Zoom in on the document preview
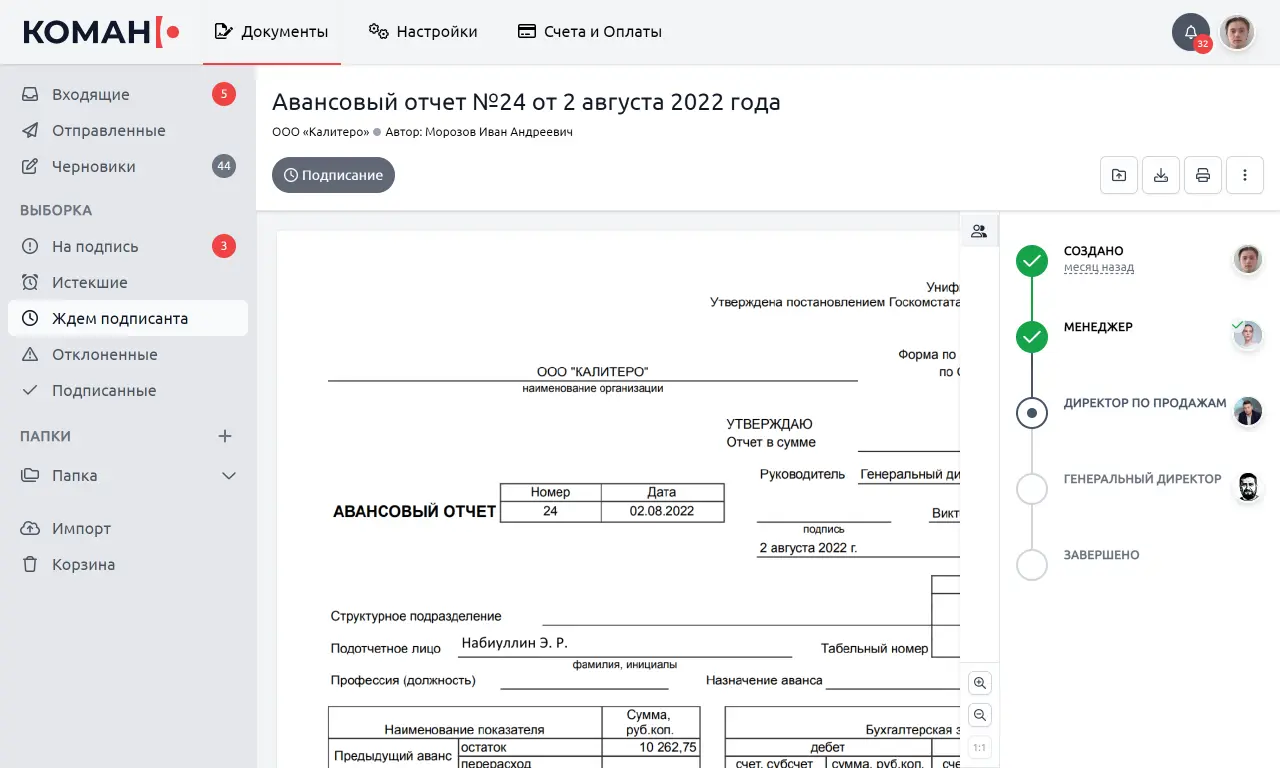1280x768 pixels. pyautogui.click(x=980, y=683)
